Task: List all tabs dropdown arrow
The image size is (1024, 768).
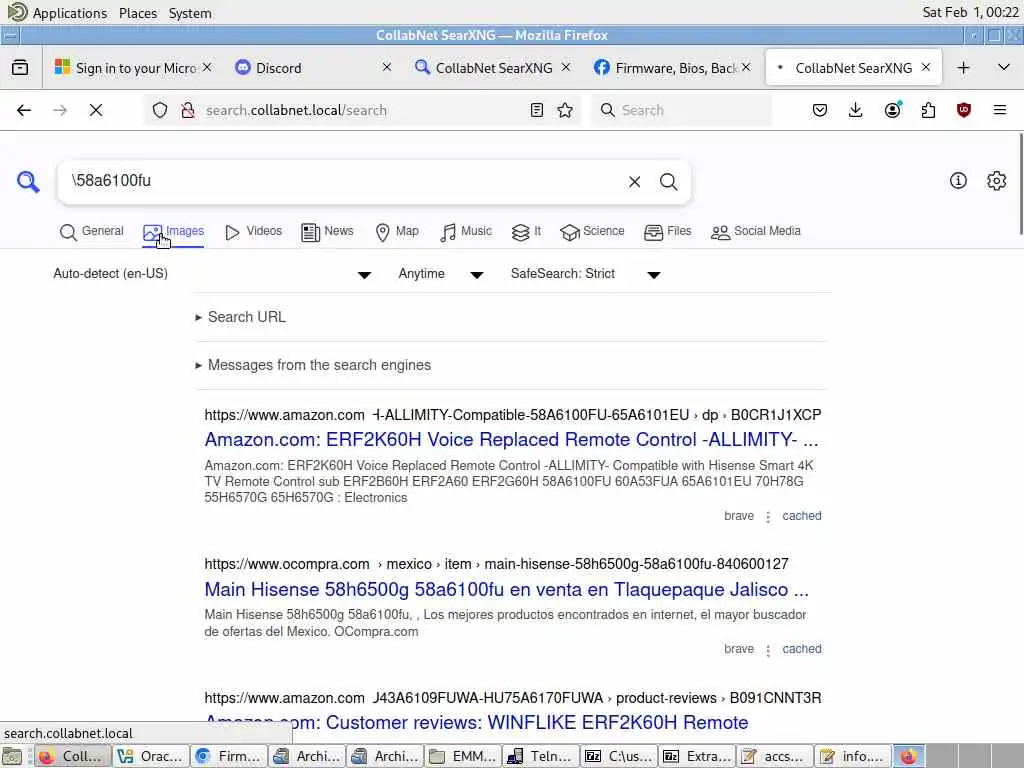Action: [x=1004, y=67]
